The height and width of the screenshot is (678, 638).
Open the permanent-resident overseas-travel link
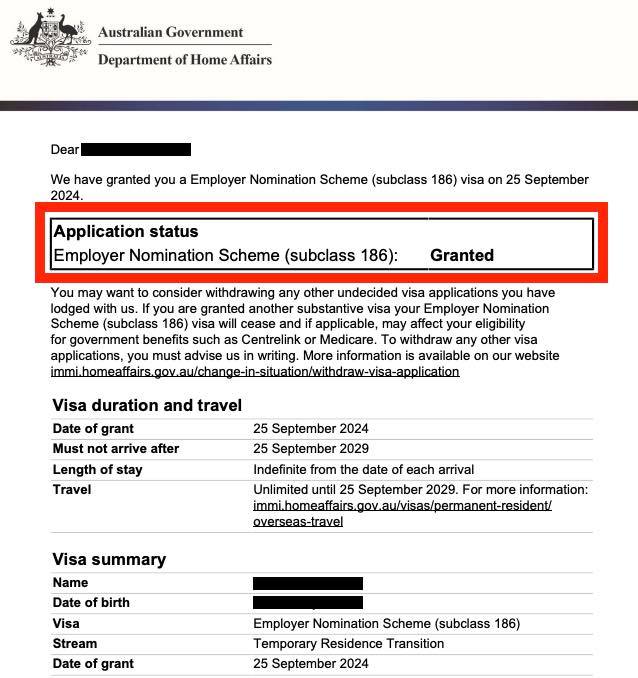point(402,505)
